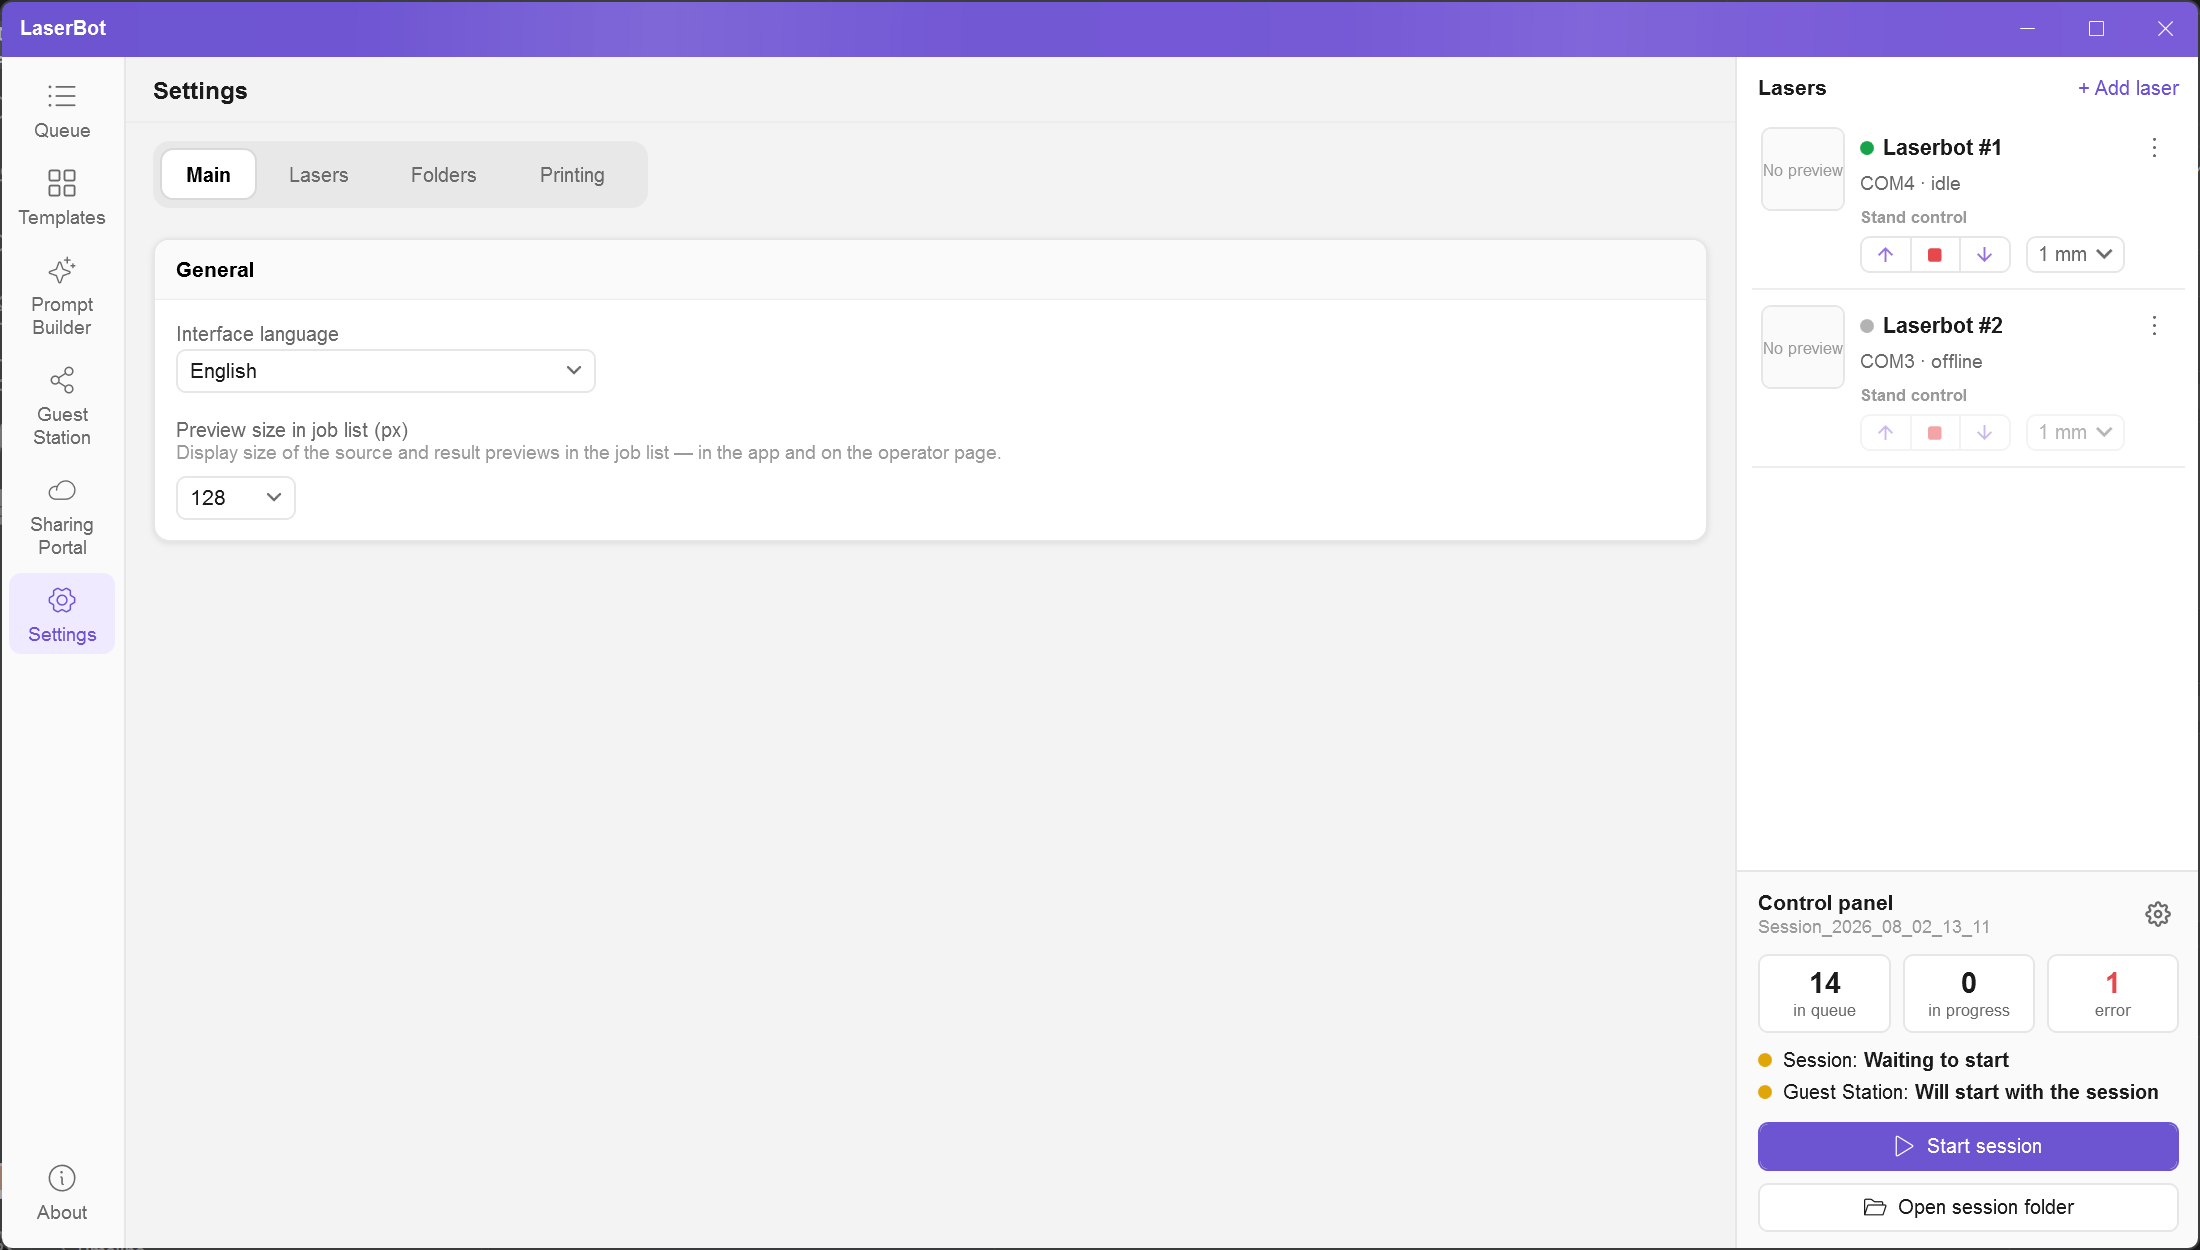Click the Start session button
Screen dimensions: 2200x1250
(x=1967, y=1146)
